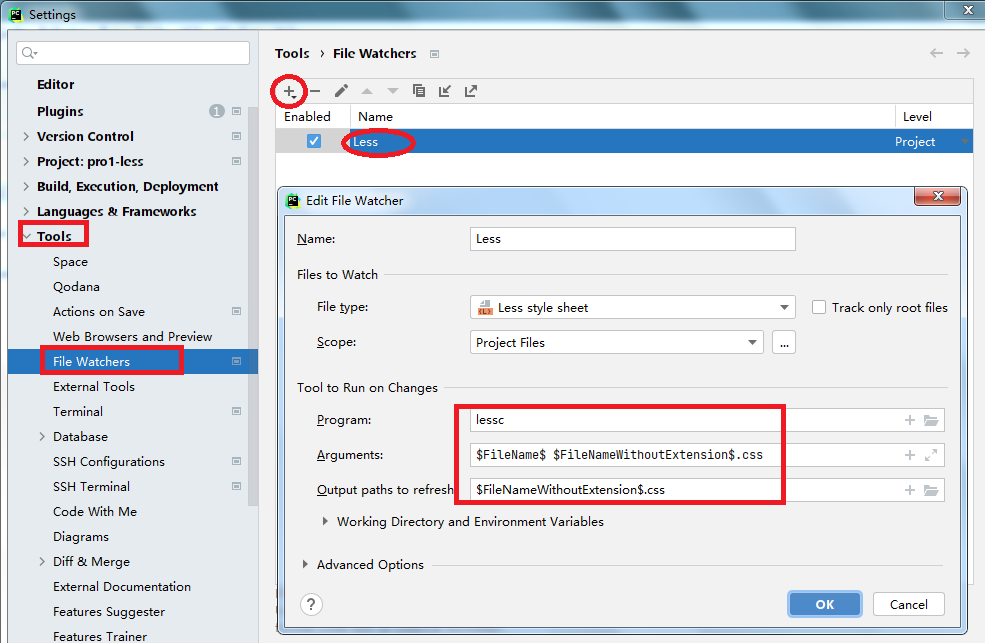Select Editor settings category
The width and height of the screenshot is (985, 643).
pyautogui.click(x=55, y=85)
